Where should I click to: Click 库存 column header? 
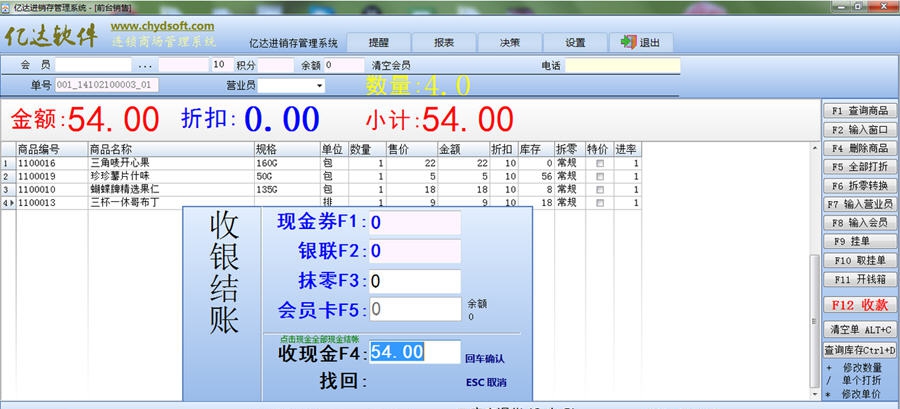click(536, 149)
